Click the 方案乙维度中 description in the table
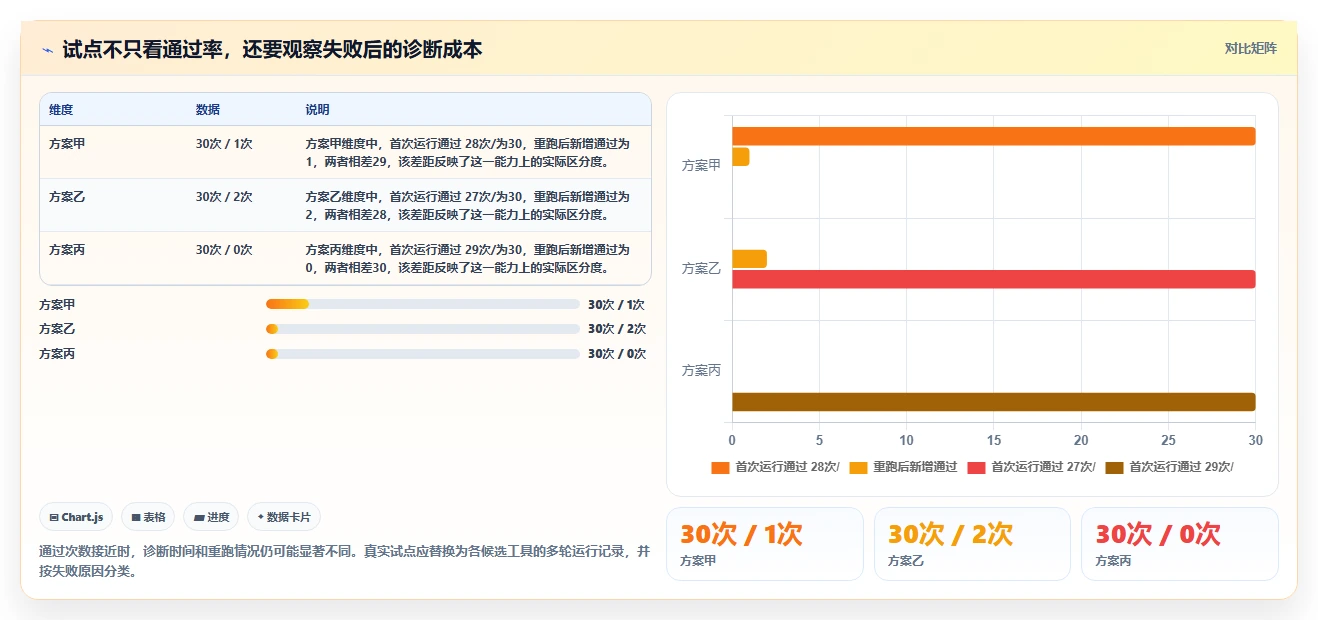This screenshot has width=1318, height=620. 468,206
